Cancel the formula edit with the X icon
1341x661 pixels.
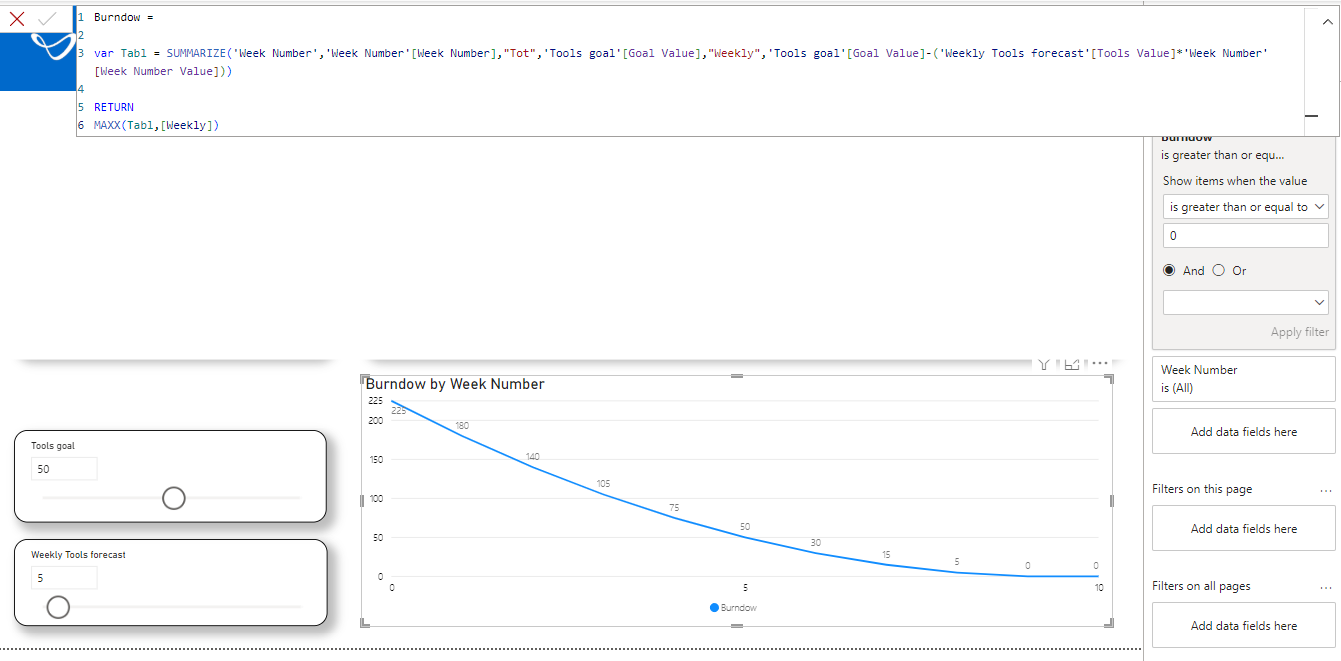click(x=16, y=18)
